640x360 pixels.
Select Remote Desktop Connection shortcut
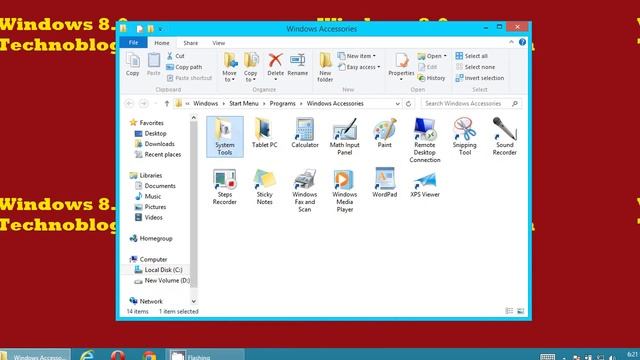click(424, 140)
